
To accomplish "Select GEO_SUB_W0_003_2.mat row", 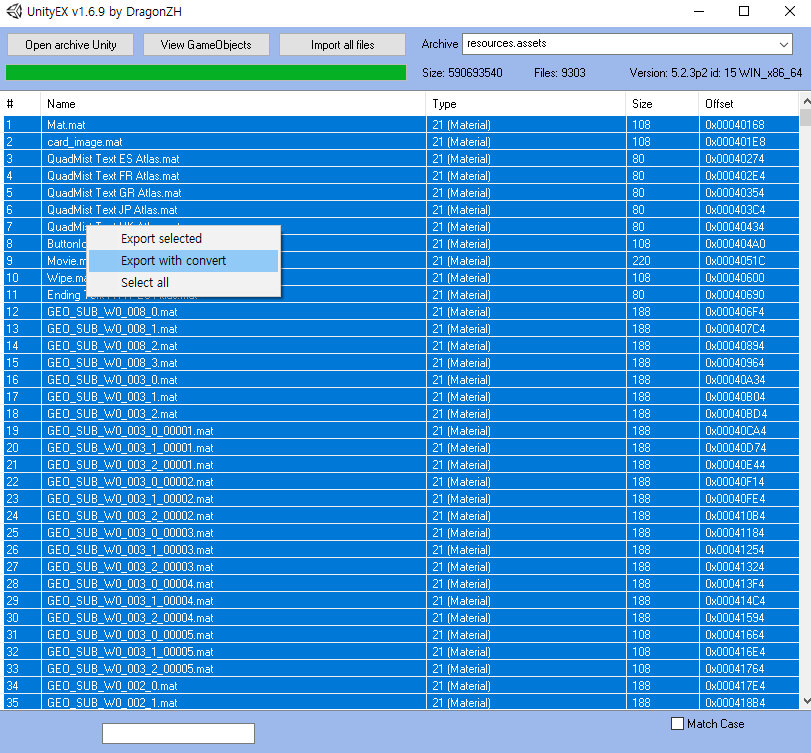I will 401,414.
